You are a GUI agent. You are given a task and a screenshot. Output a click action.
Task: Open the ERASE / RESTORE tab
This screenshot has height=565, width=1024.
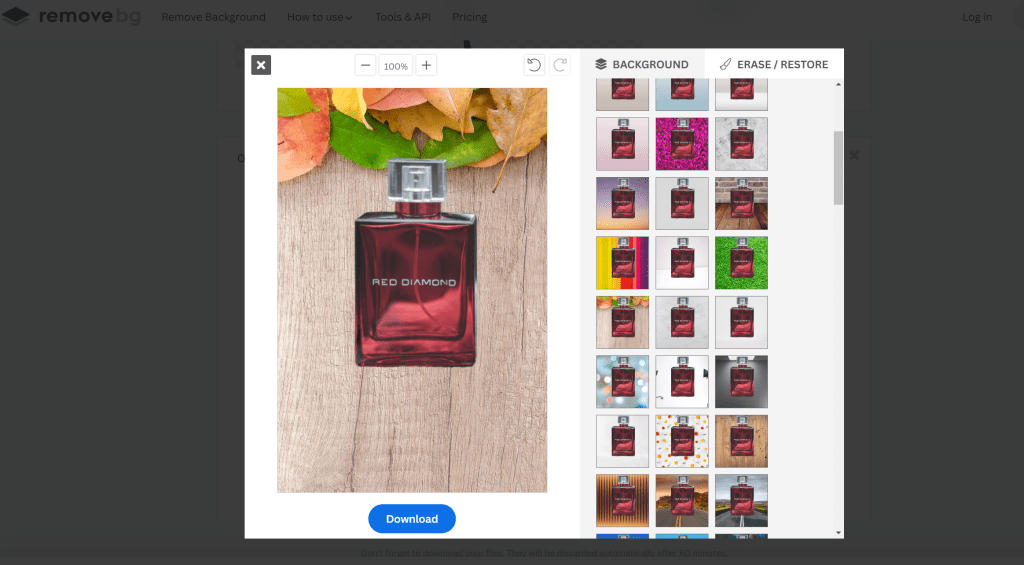click(774, 64)
